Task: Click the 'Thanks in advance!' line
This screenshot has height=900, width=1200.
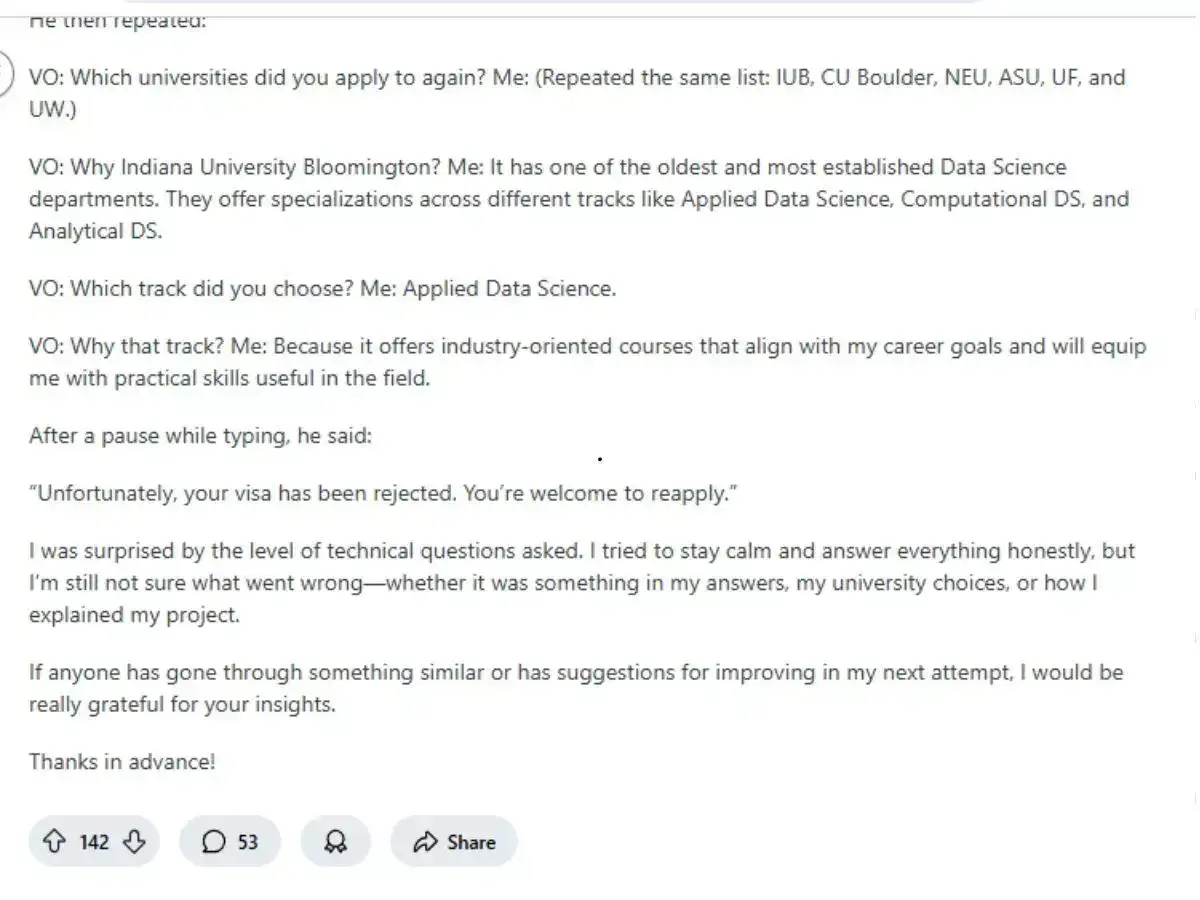Action: [122, 761]
